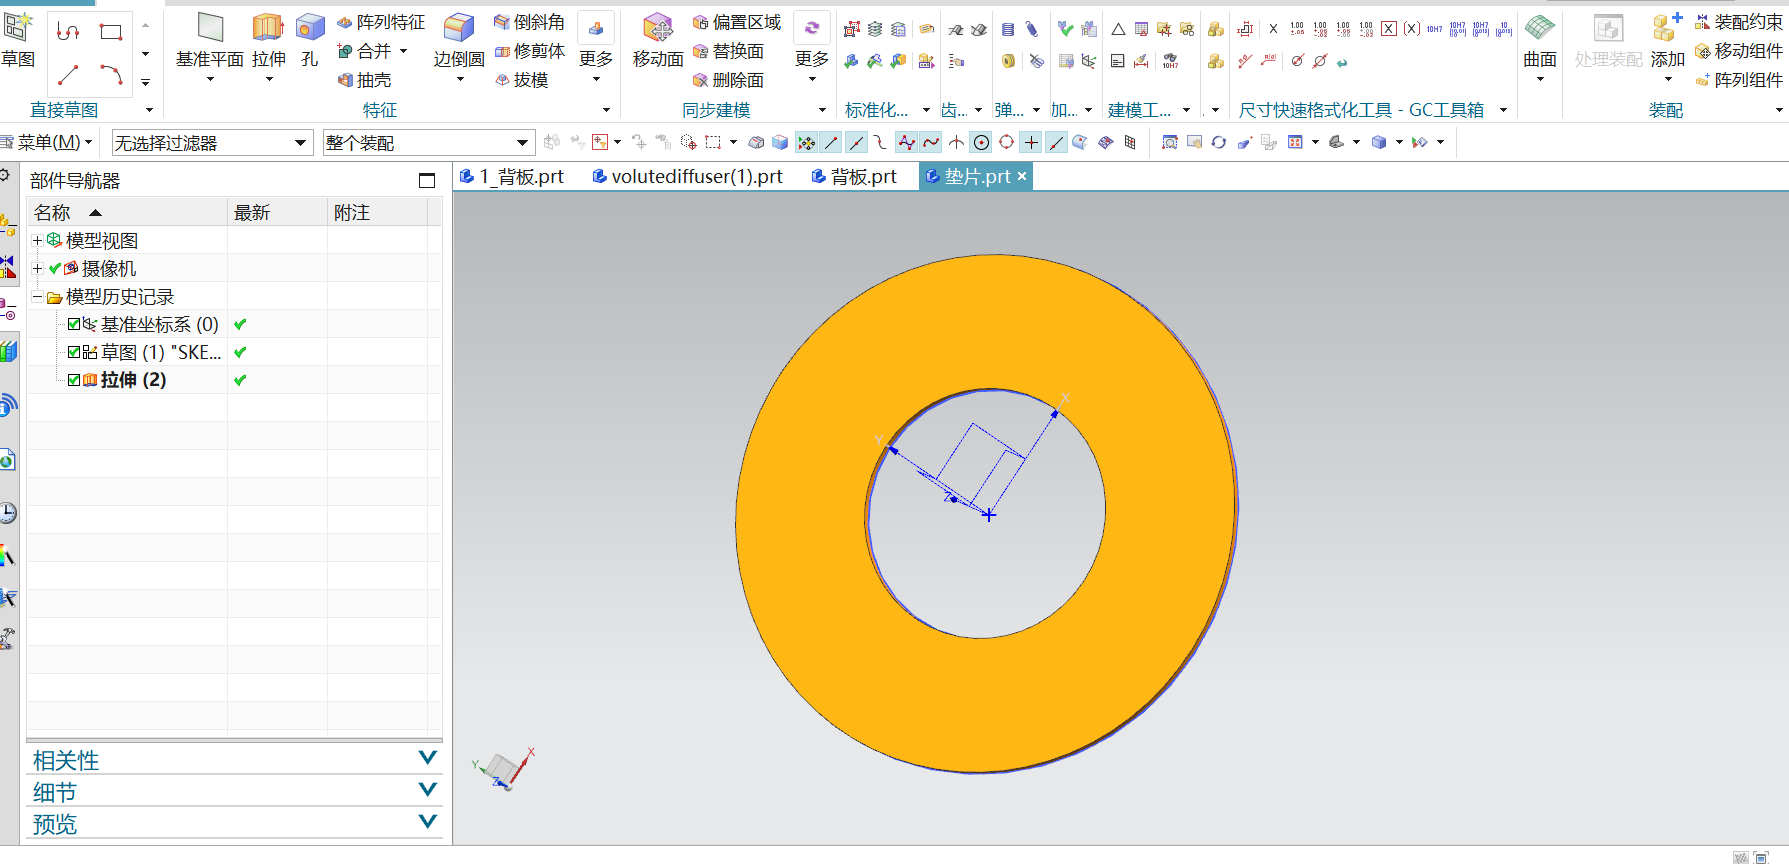Click the arc sketch tool
Image resolution: width=1789 pixels, height=864 pixels.
(111, 75)
